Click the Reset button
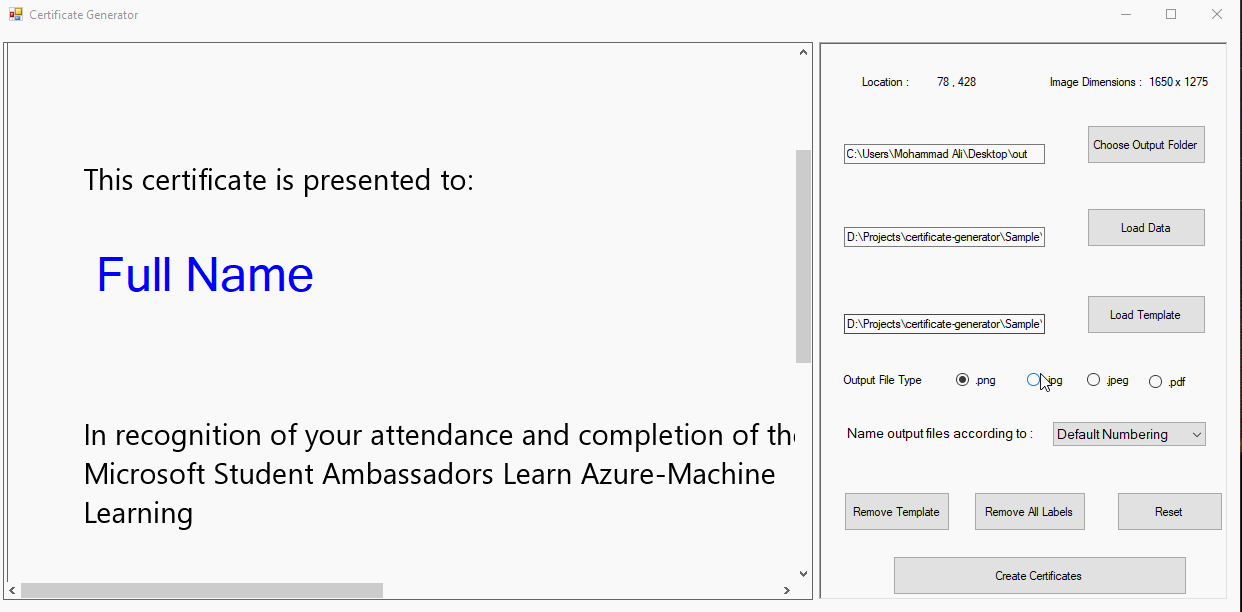 [x=1169, y=512]
